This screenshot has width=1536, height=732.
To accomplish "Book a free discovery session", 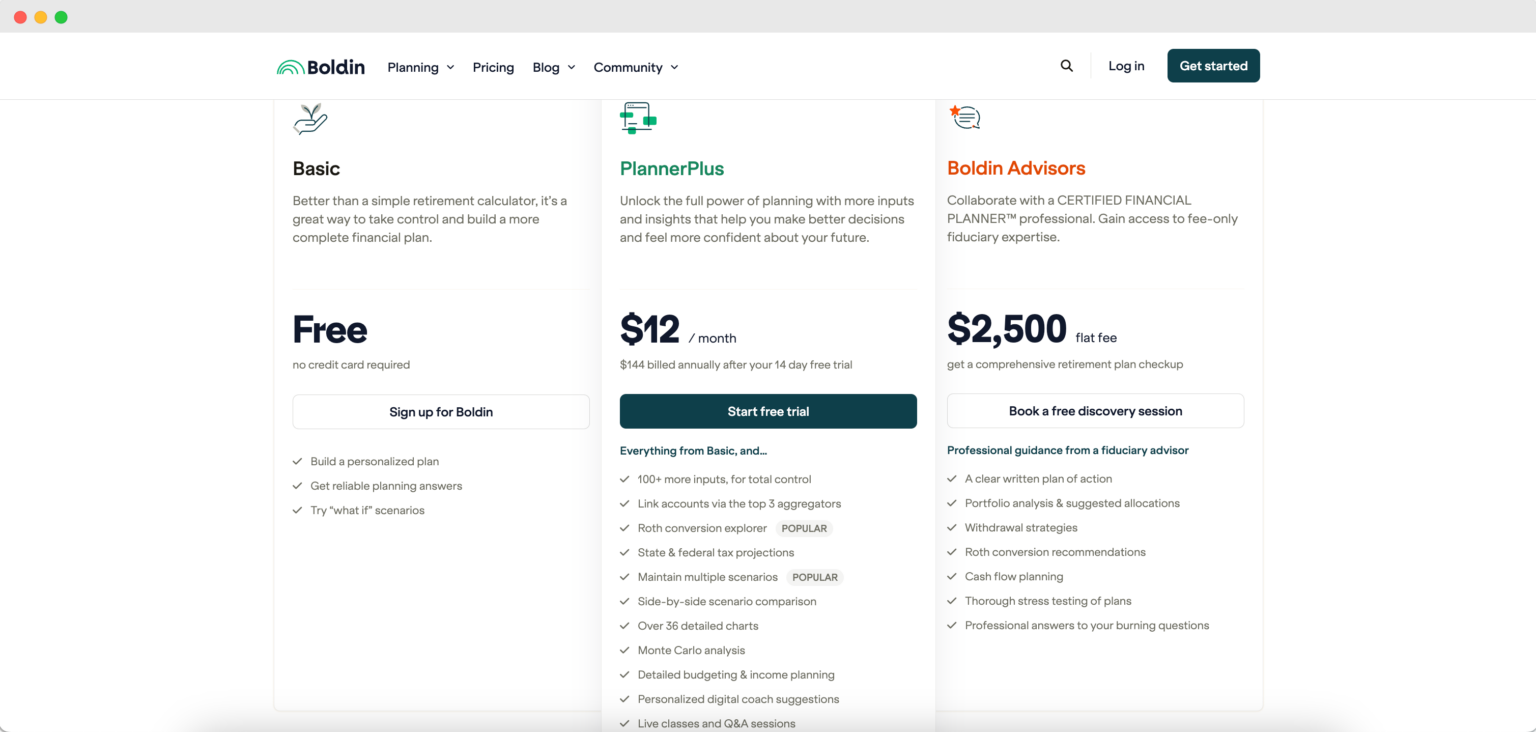I will (x=1095, y=410).
